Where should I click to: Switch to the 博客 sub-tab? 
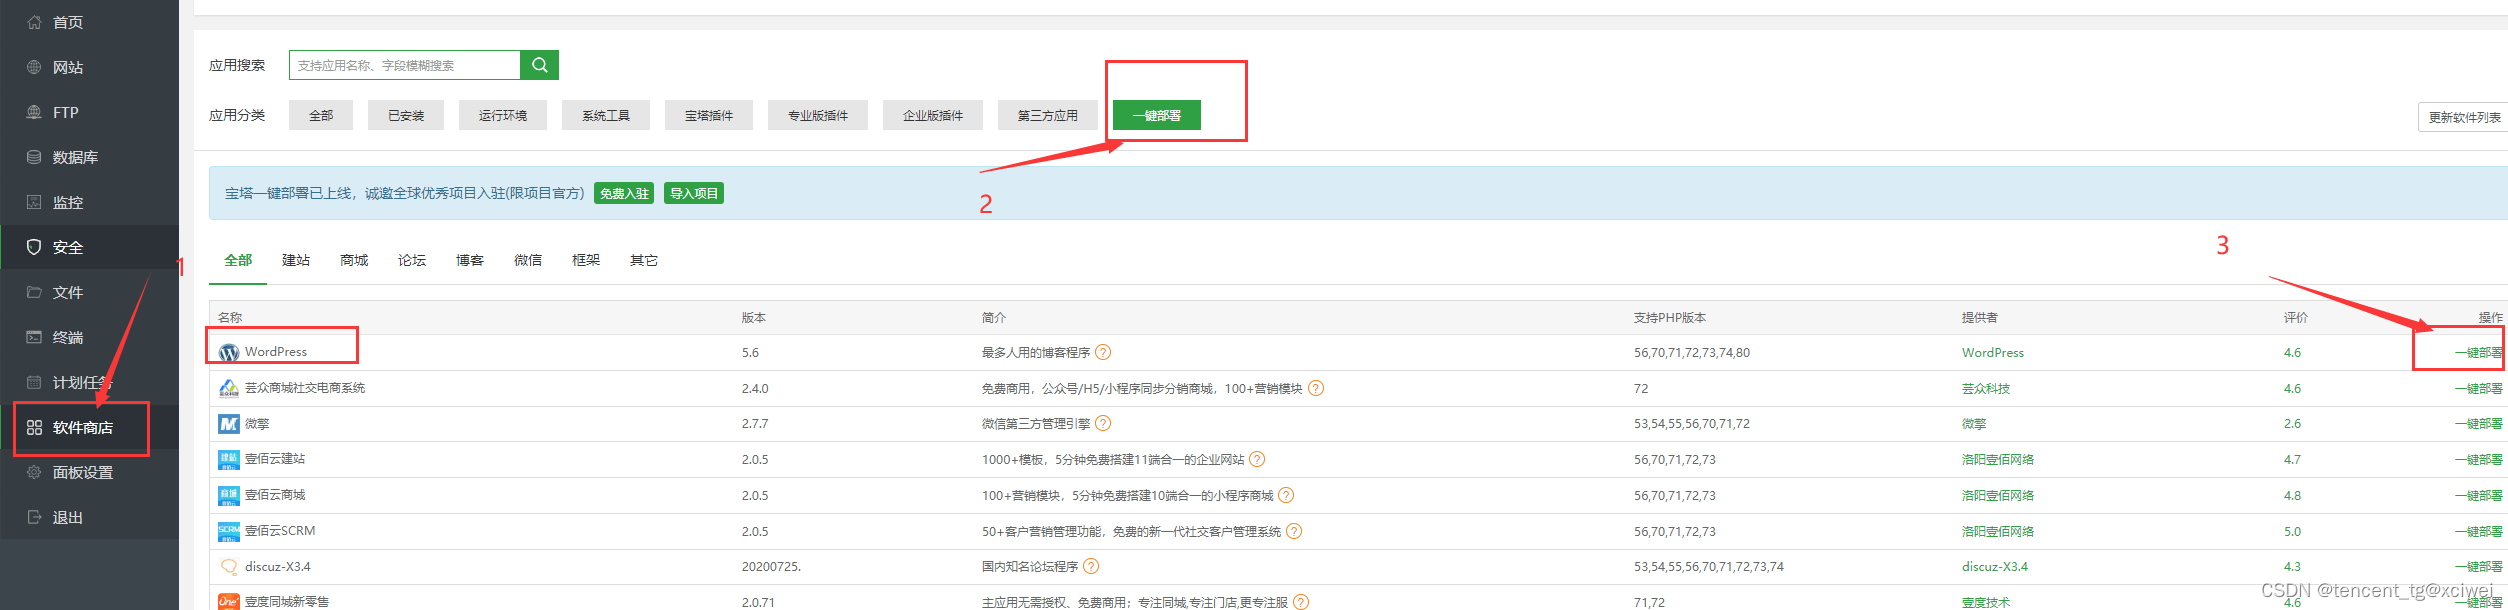470,260
